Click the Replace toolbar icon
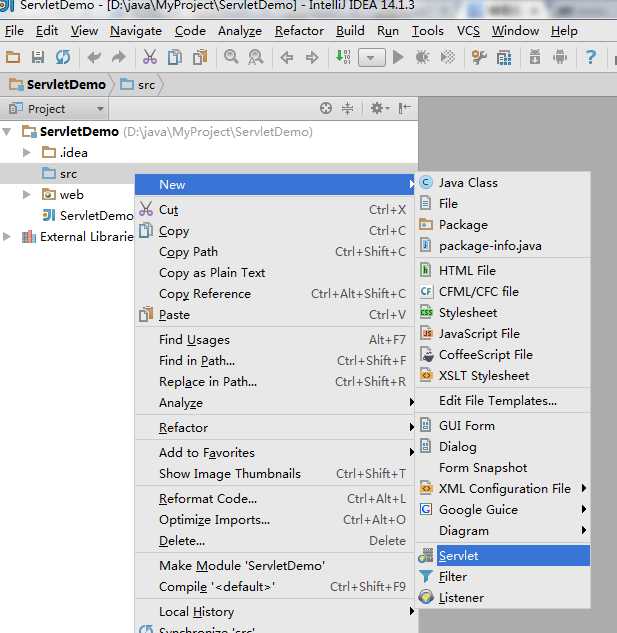The width and height of the screenshot is (617, 633). coord(256,57)
